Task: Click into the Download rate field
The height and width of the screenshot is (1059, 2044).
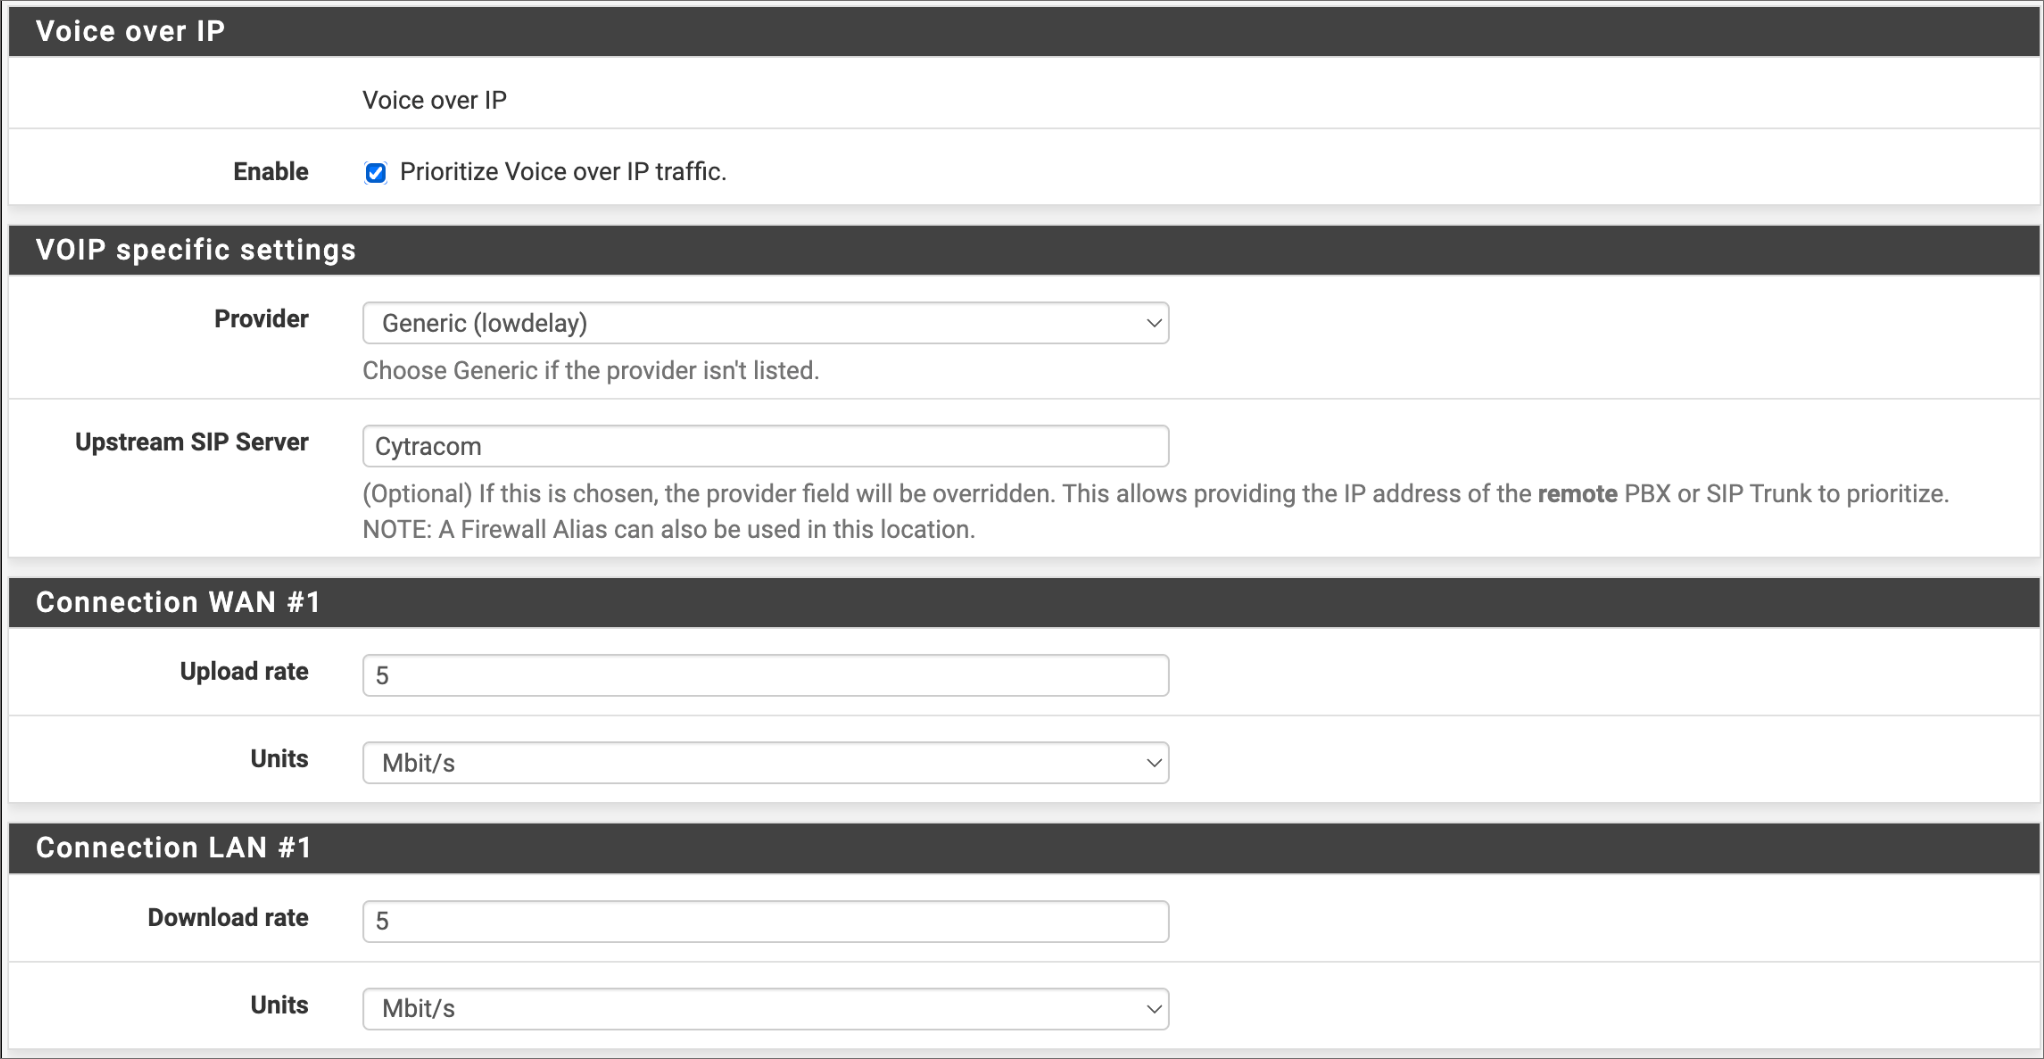Action: [765, 921]
